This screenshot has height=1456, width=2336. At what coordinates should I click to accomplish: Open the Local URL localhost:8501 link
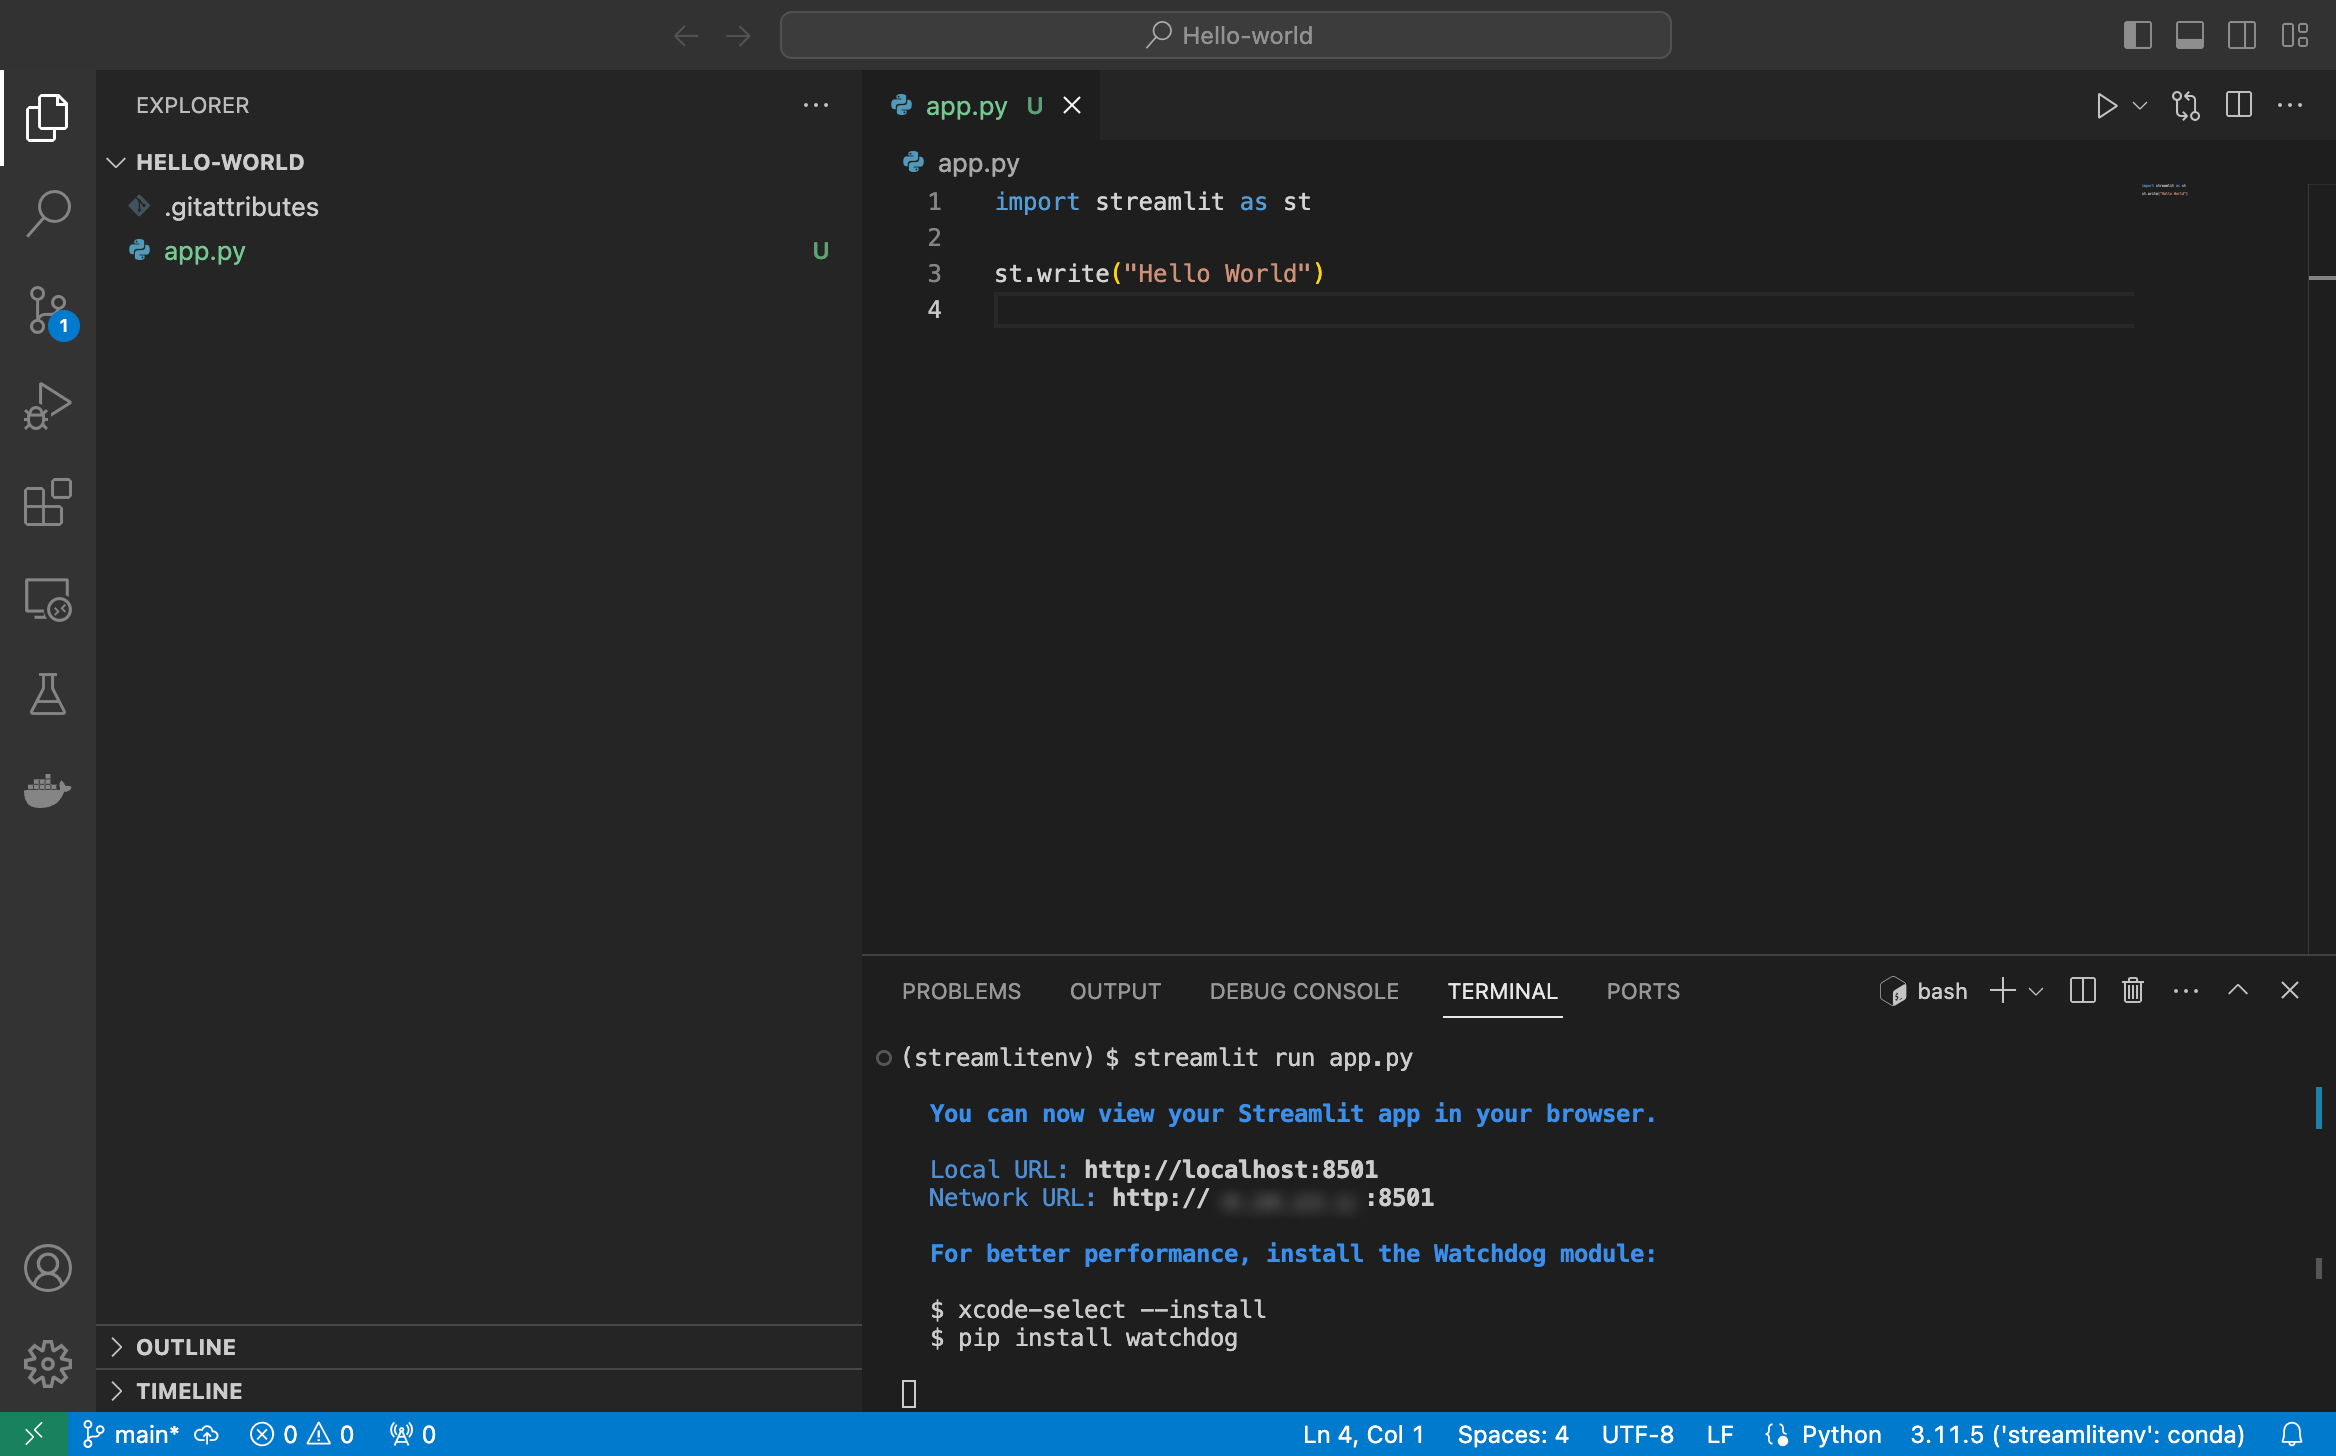pos(1230,1168)
